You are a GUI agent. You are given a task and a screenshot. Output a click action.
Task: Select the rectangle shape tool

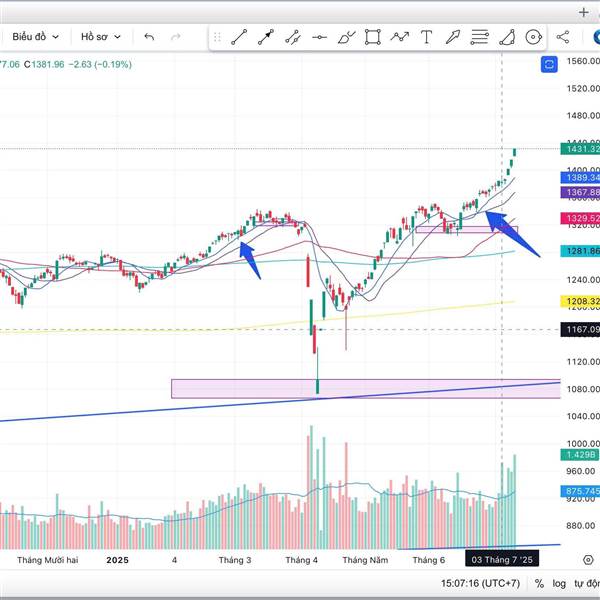click(x=373, y=37)
